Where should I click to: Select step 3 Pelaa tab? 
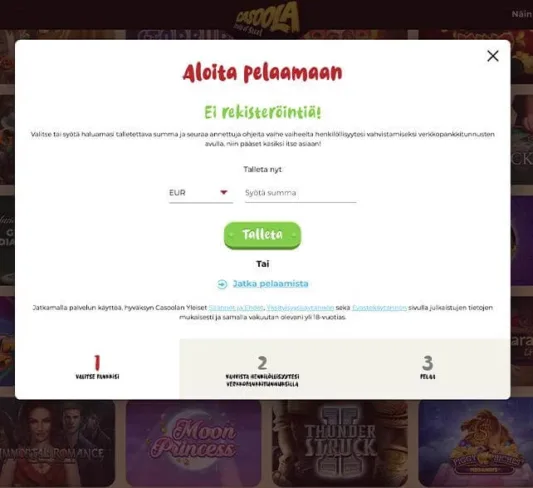coord(428,368)
